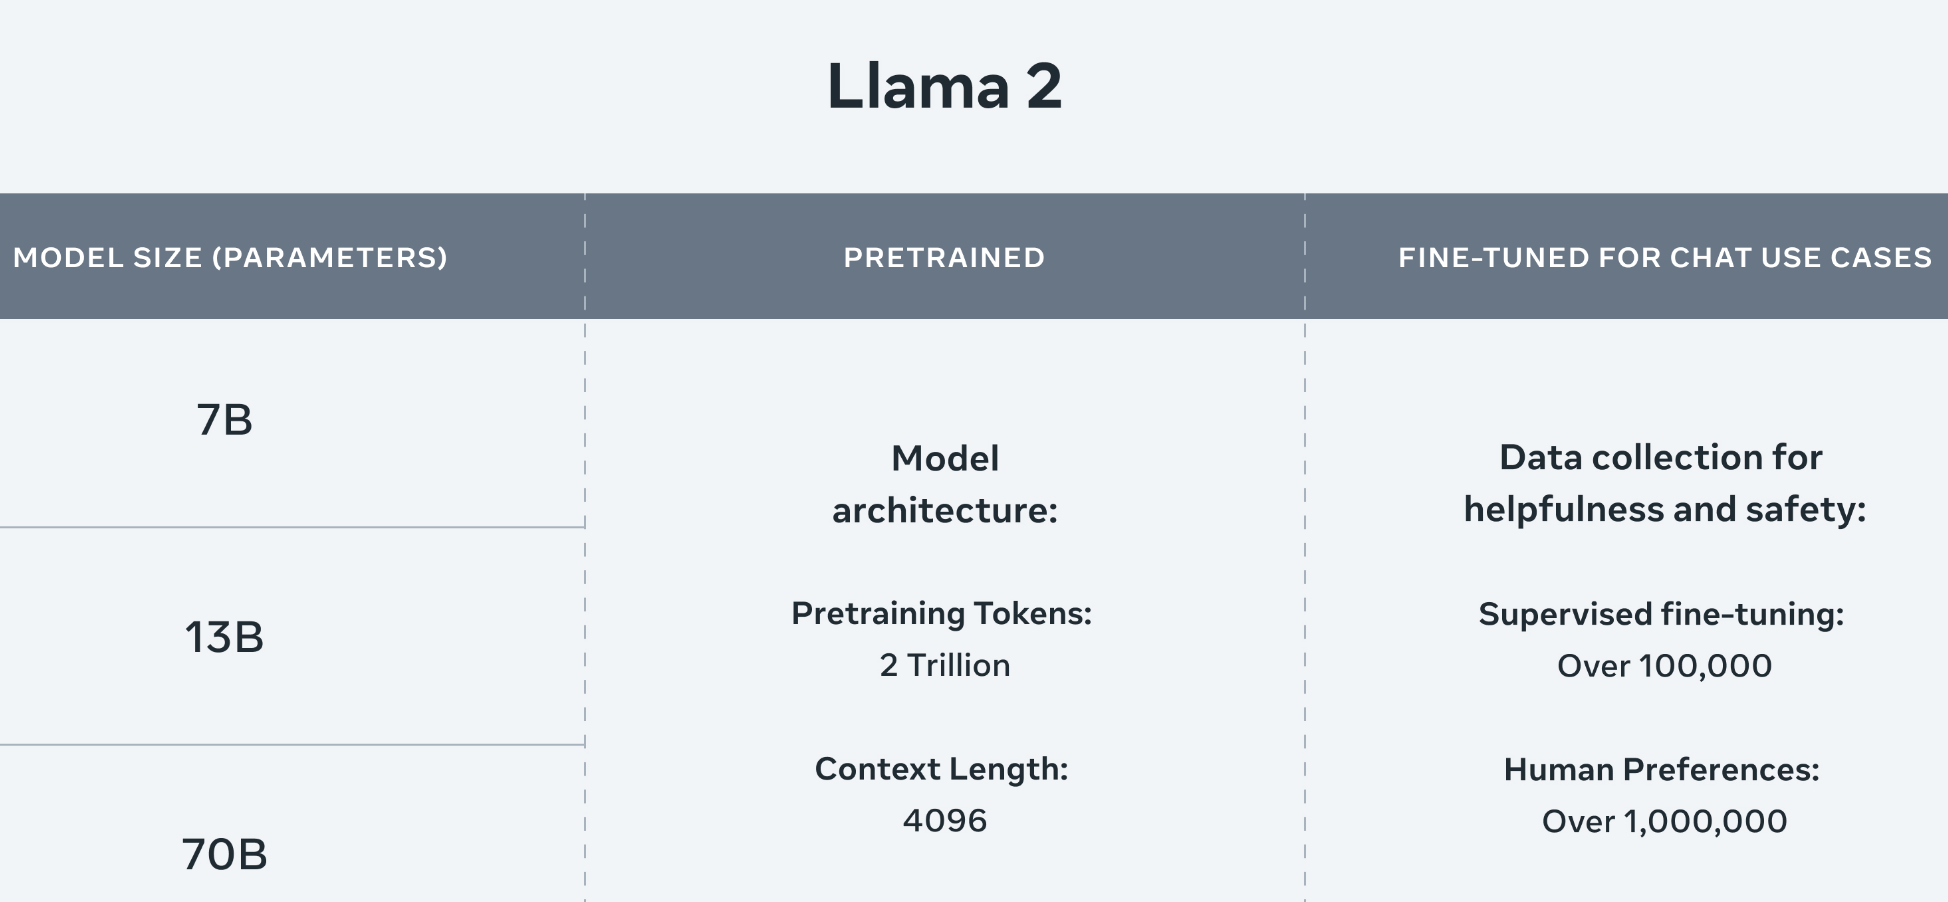
Task: Click the Fine-Tuned for Chat Use Cases header
Action: click(x=1664, y=258)
